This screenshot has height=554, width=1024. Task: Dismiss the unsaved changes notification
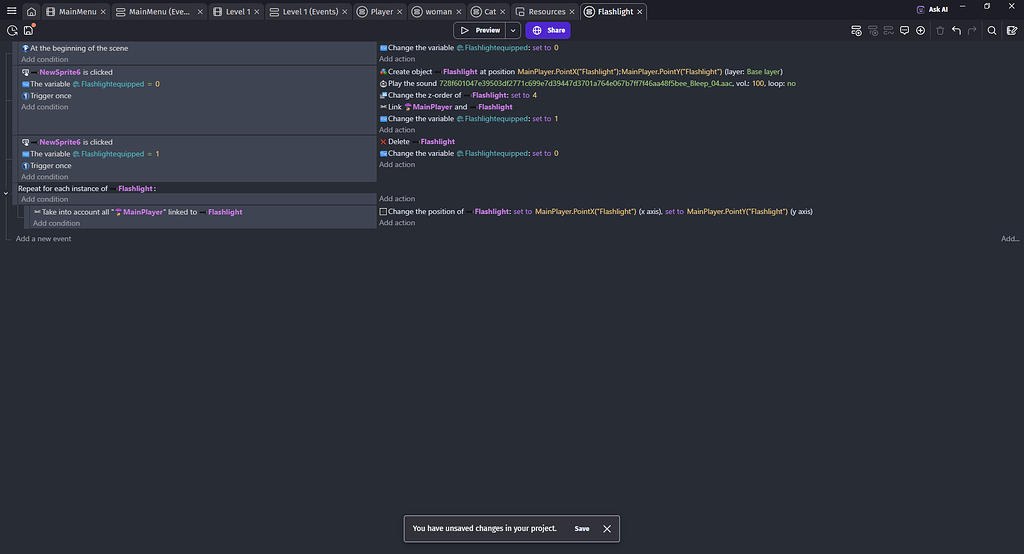[x=607, y=529]
